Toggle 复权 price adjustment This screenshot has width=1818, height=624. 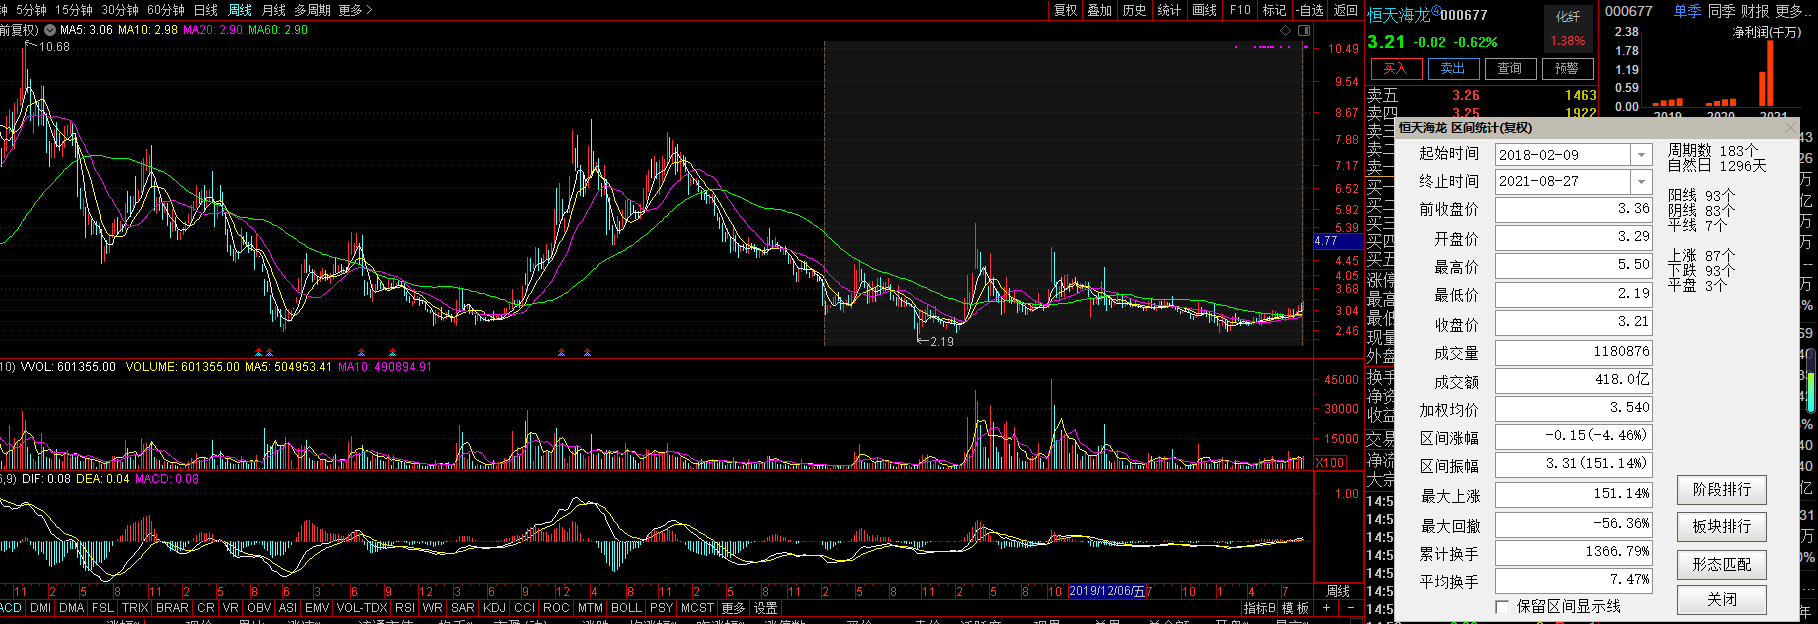(1066, 10)
